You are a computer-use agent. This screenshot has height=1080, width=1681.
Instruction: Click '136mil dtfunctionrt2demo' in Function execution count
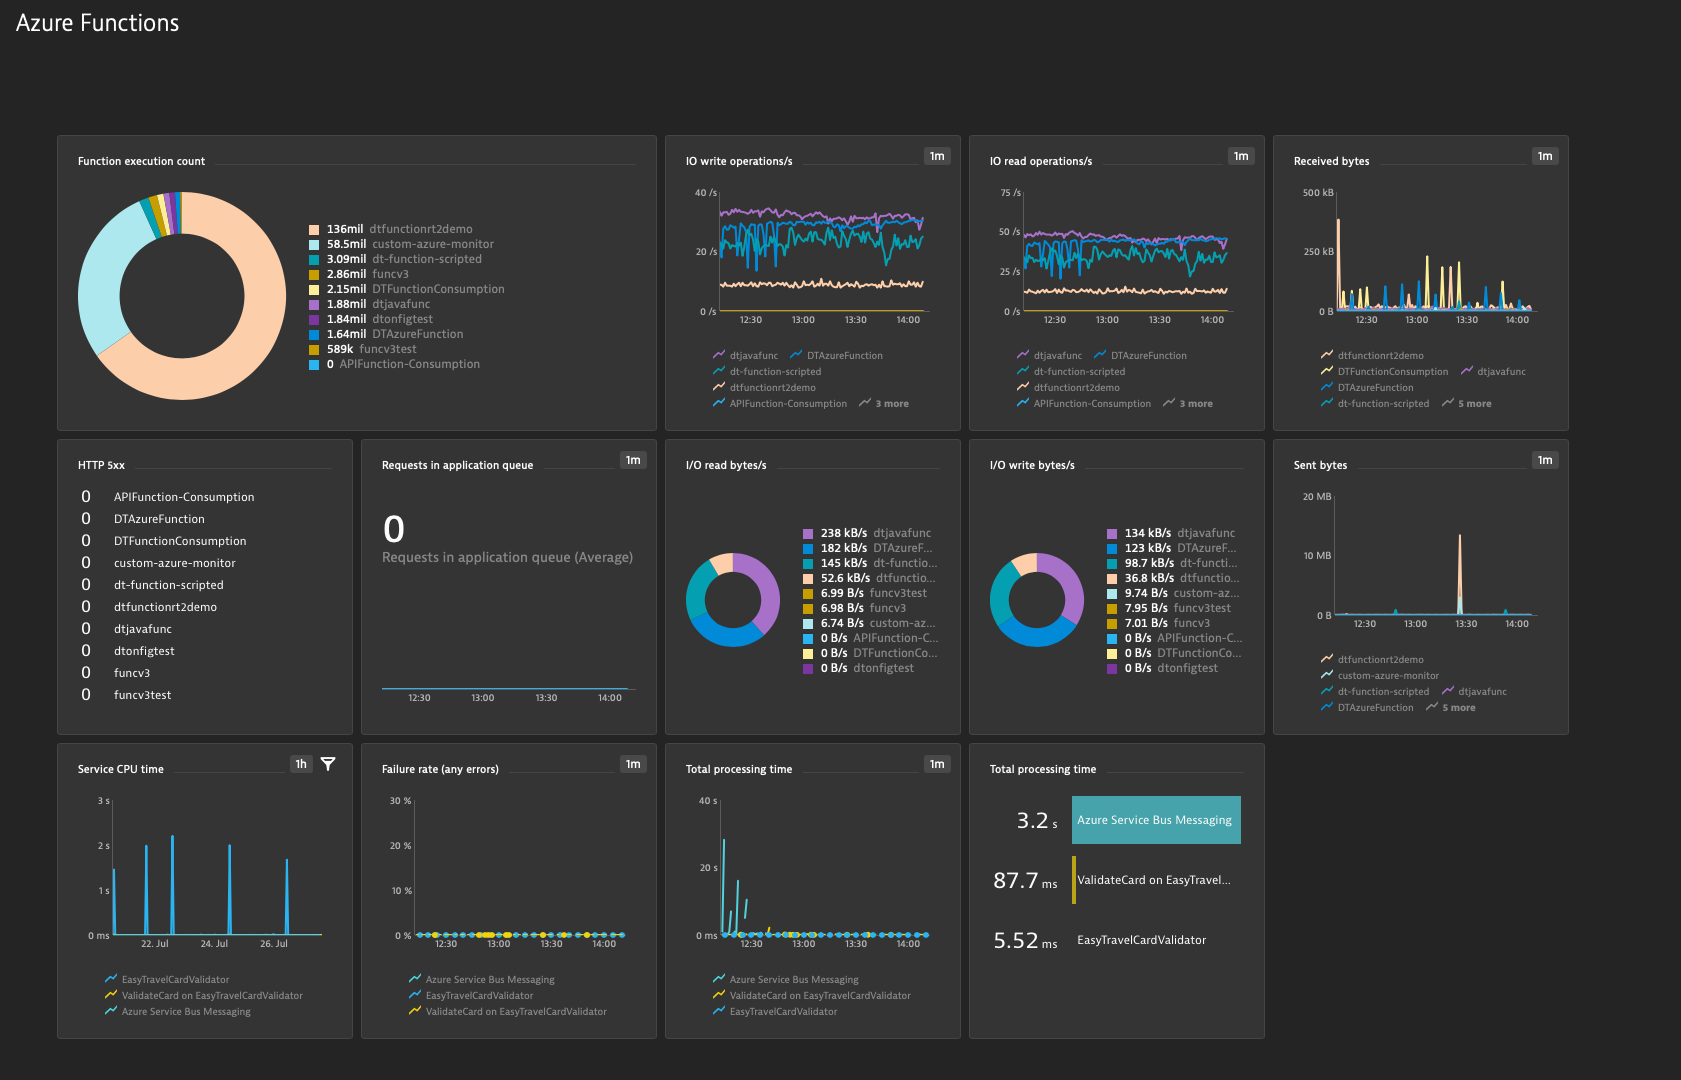click(x=391, y=229)
